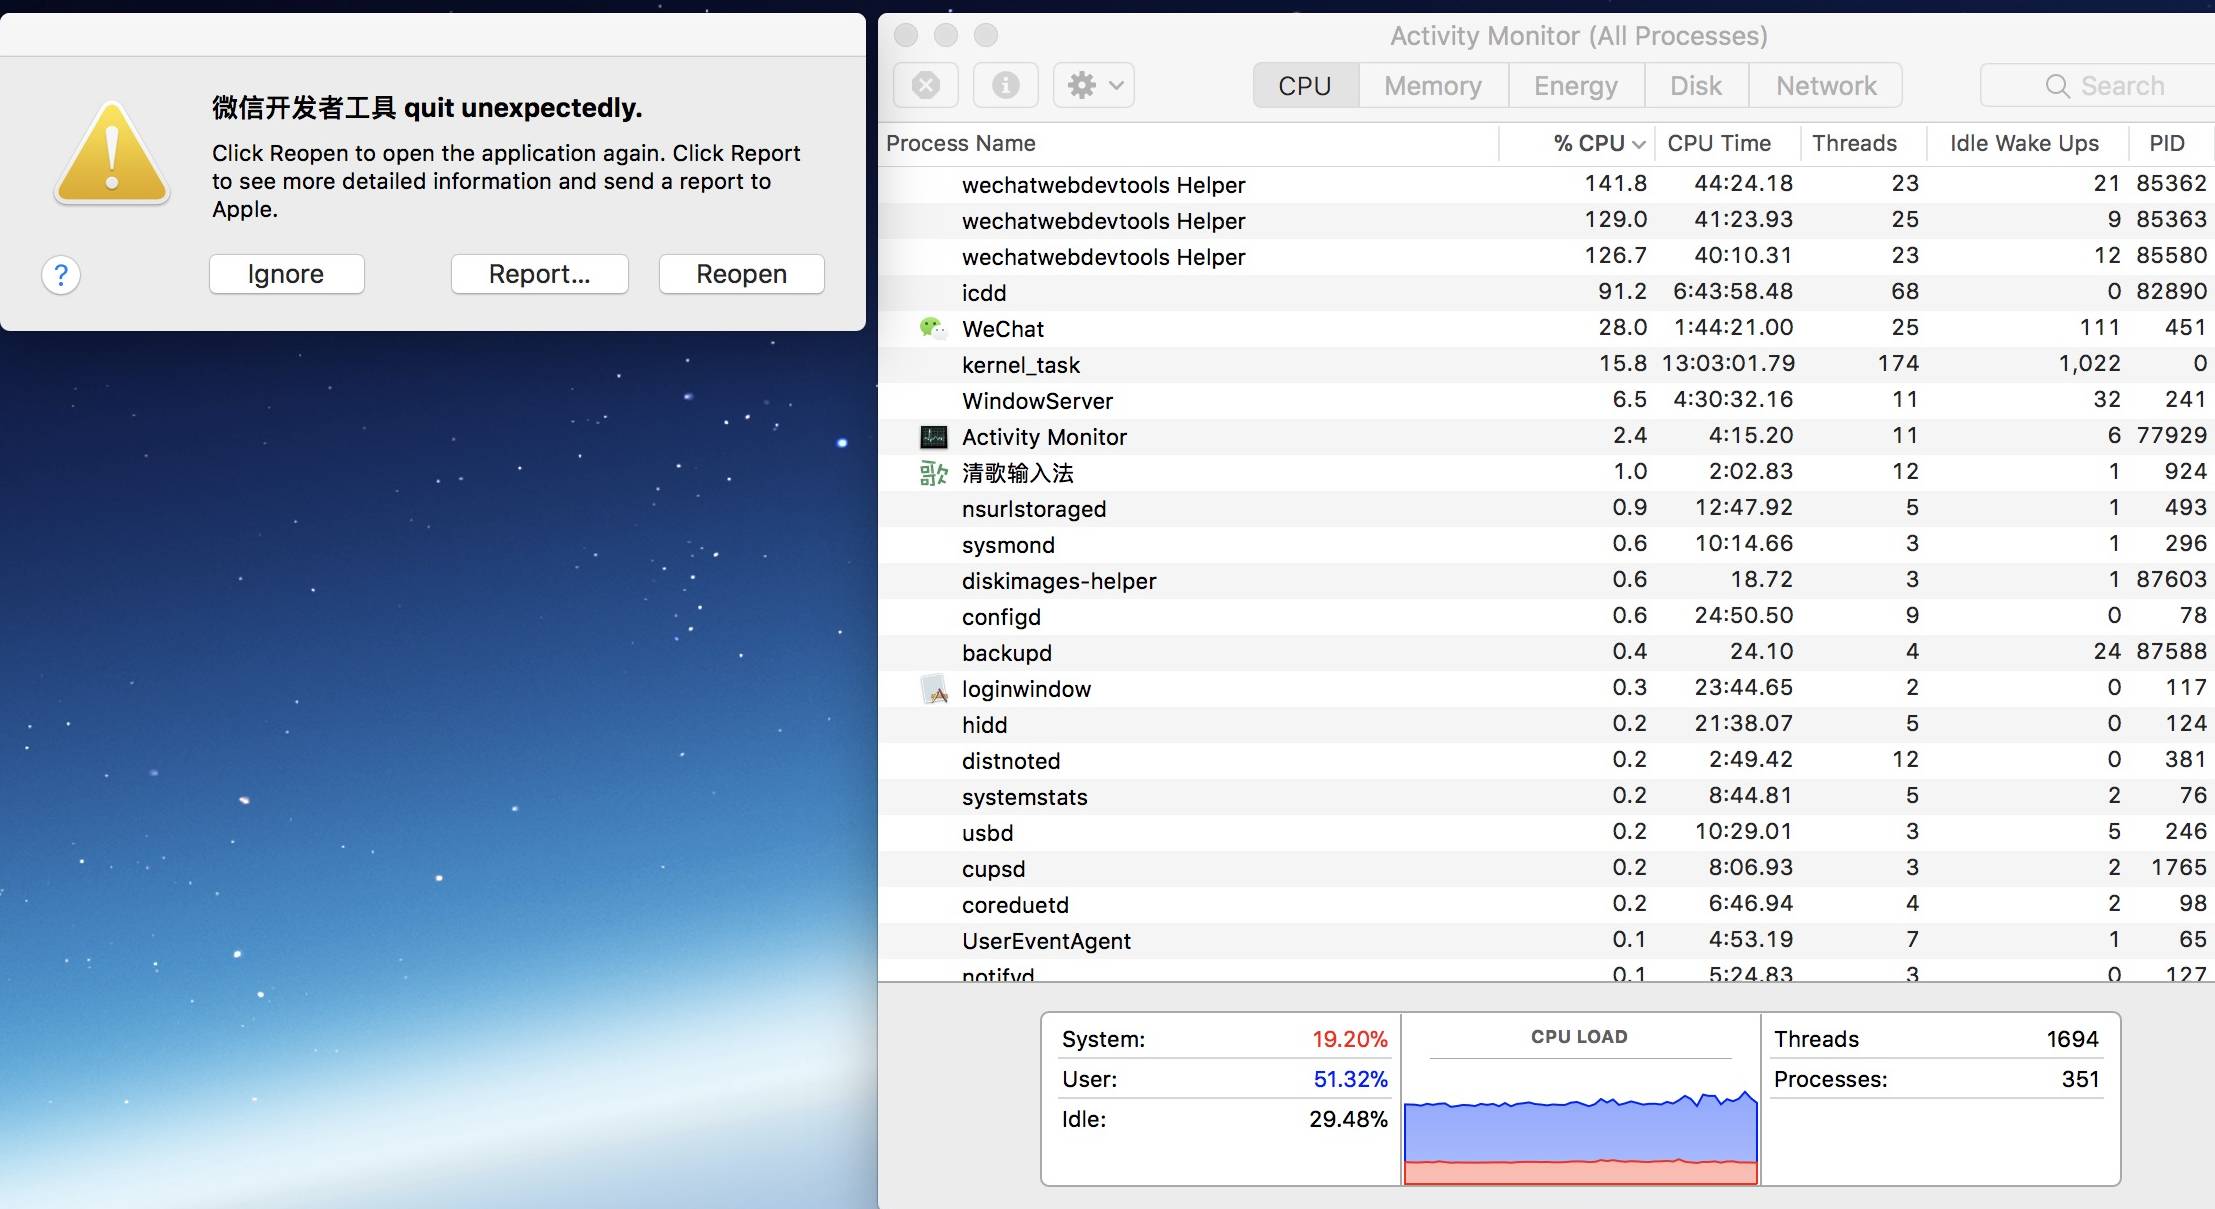Viewport: 2215px width, 1209px height.
Task: Click the yellow warning triangle icon
Action: [112, 155]
